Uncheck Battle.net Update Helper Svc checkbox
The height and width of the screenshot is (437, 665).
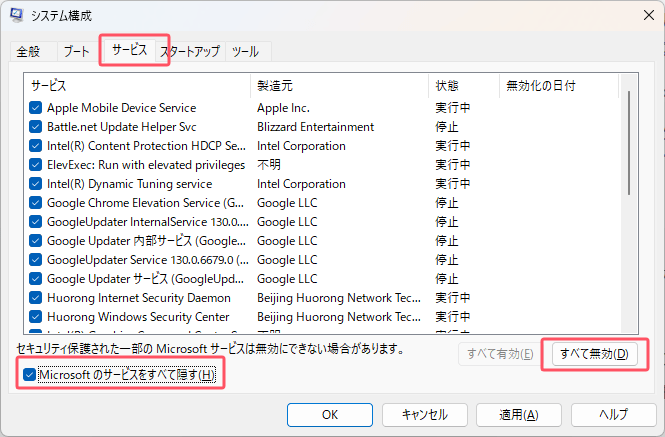[x=36, y=127]
